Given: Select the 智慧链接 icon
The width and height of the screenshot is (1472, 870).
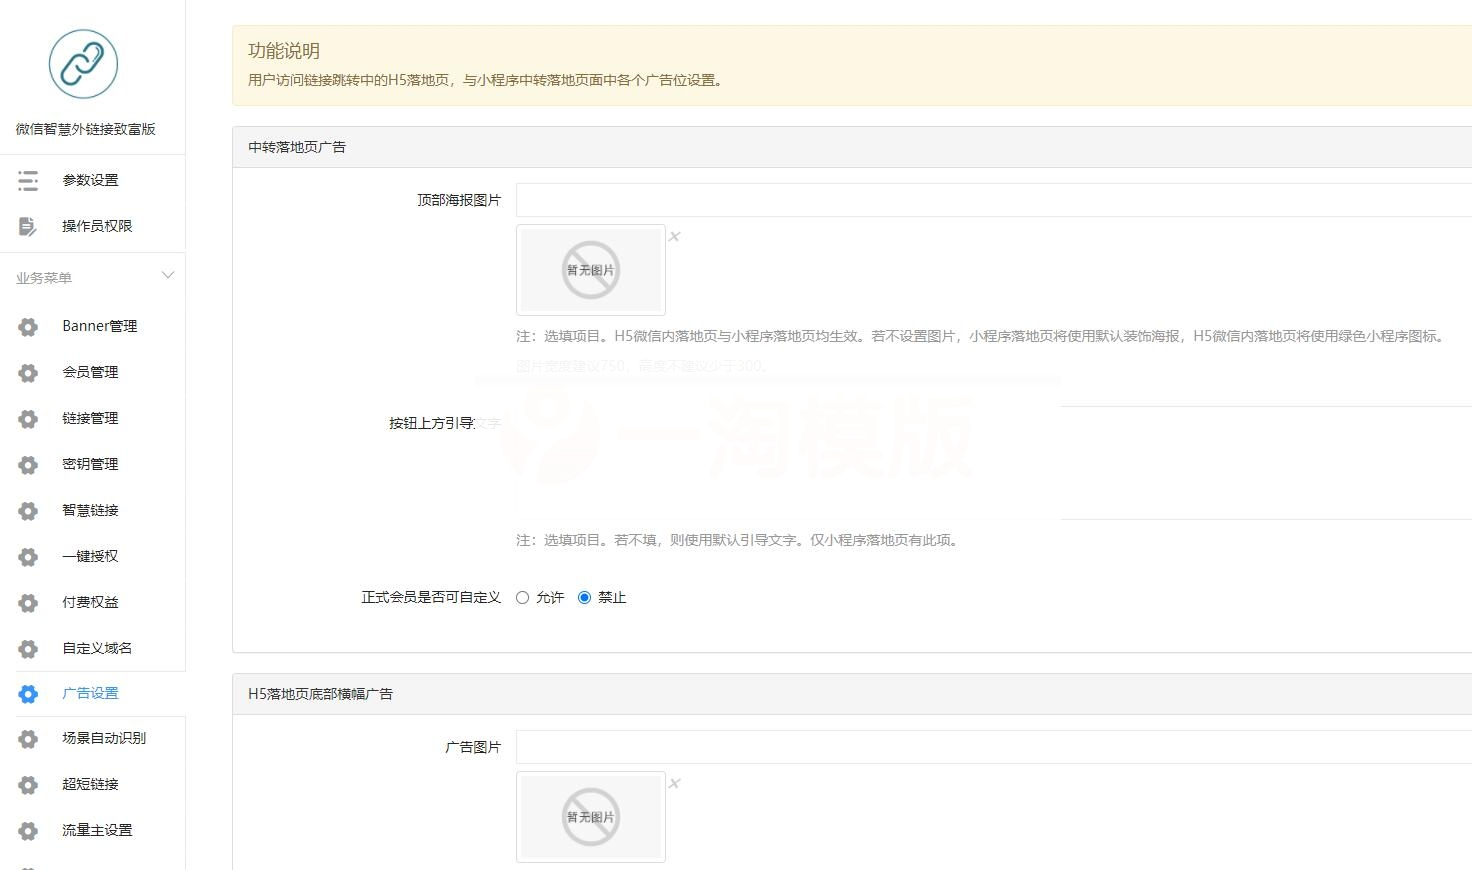Looking at the screenshot, I should pos(27,510).
